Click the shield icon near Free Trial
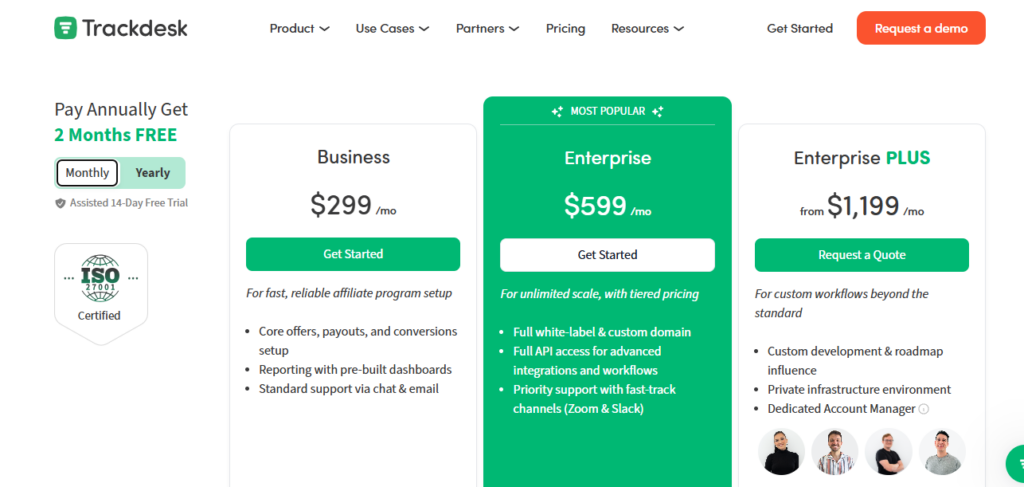The width and height of the screenshot is (1024, 487). [x=60, y=203]
